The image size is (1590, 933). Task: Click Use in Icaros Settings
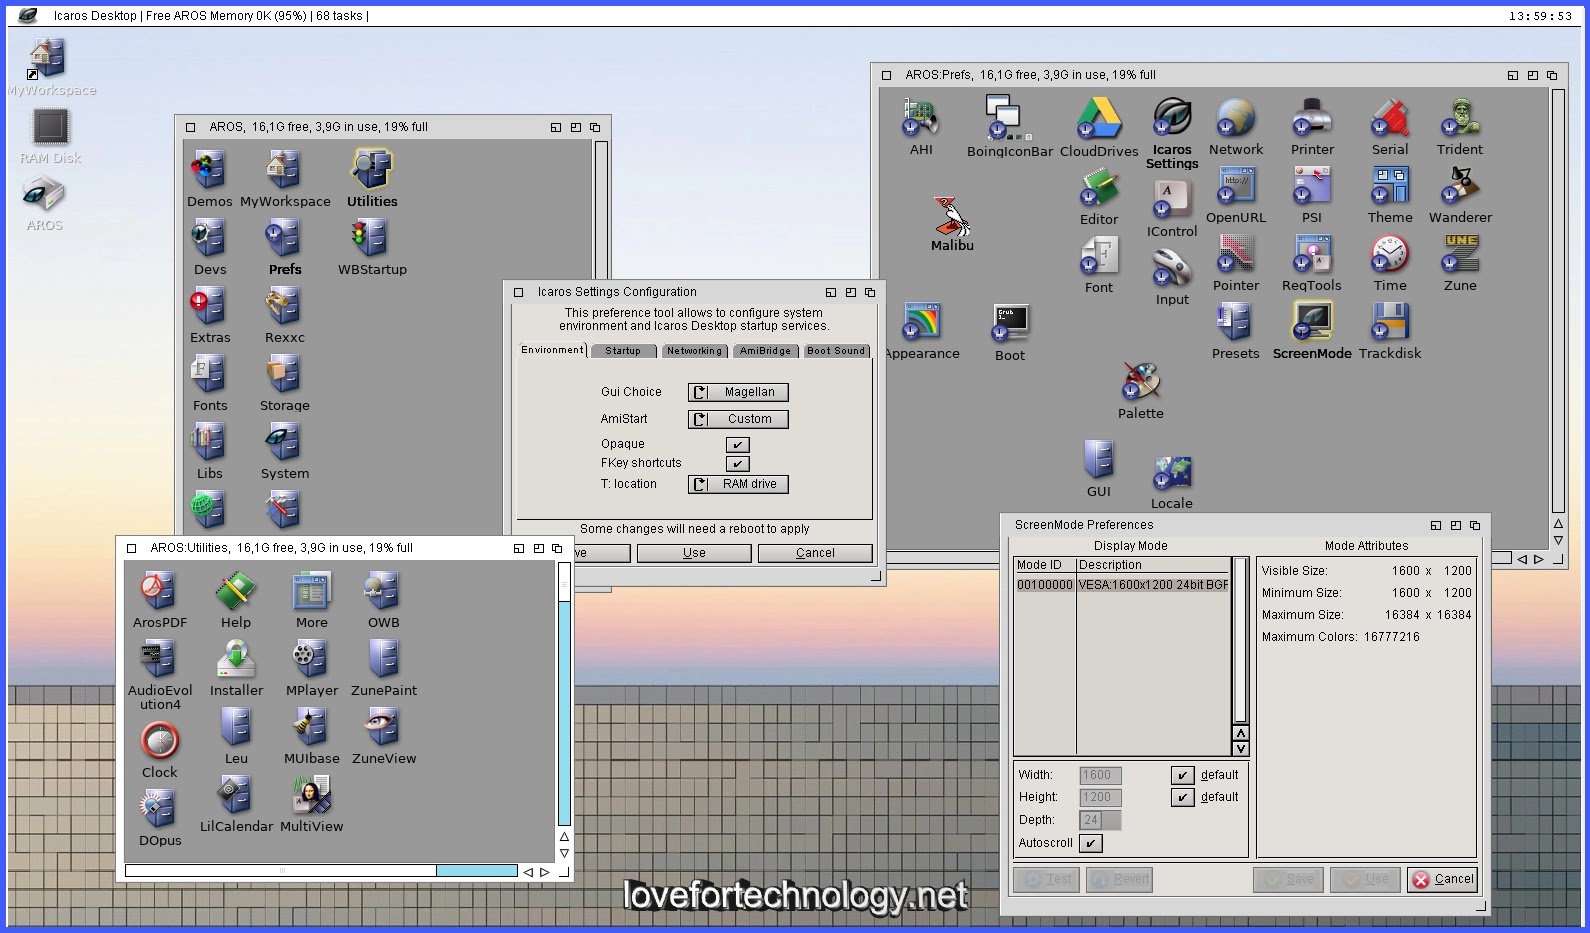pyautogui.click(x=694, y=553)
